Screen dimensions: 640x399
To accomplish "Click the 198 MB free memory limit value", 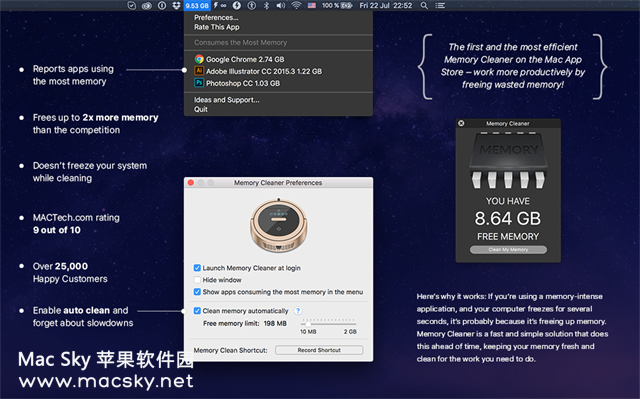I will point(275,324).
